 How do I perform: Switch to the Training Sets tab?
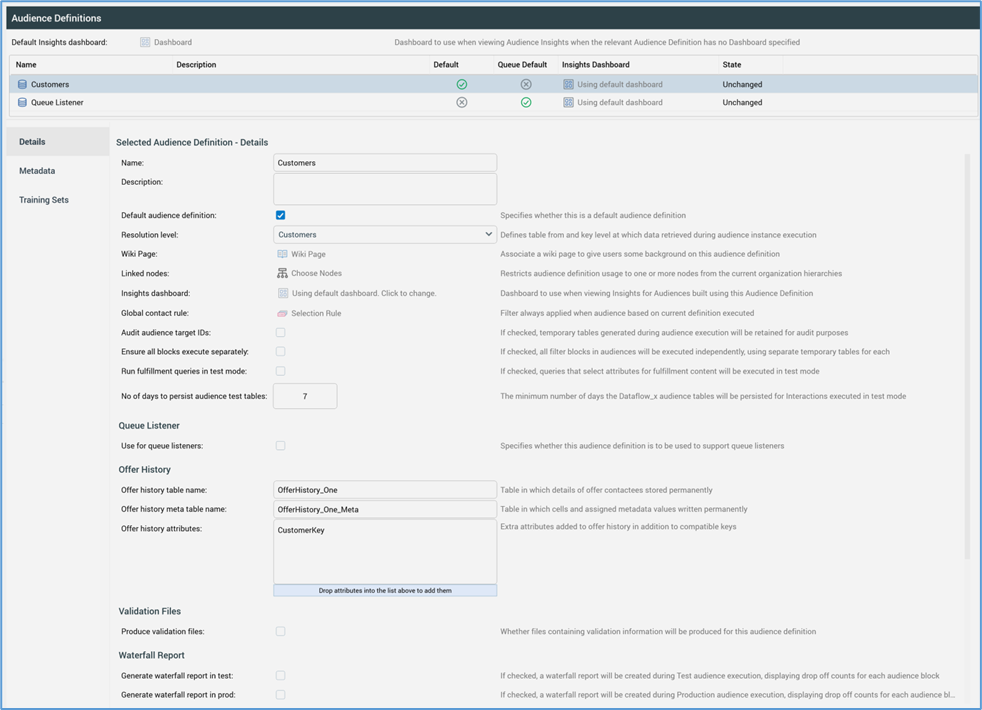coord(44,200)
